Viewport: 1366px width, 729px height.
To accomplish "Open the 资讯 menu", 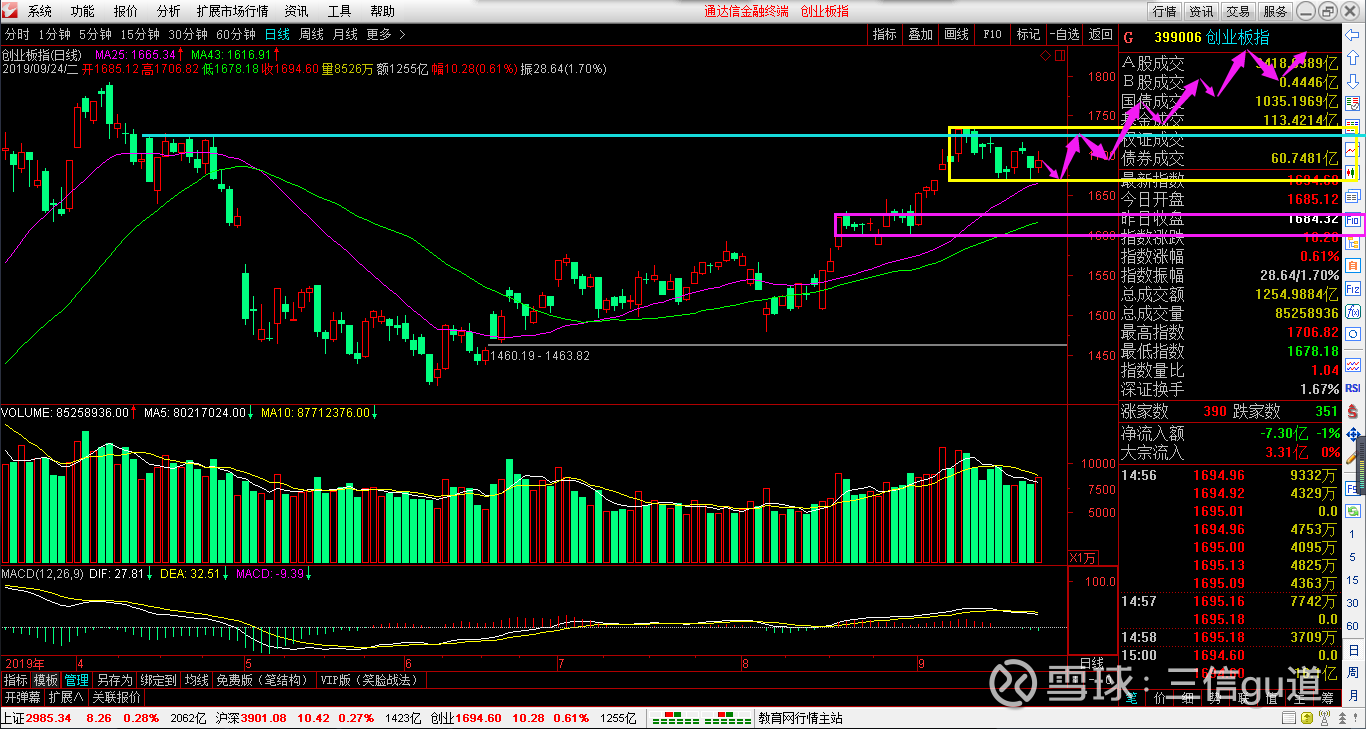I will tap(297, 11).
